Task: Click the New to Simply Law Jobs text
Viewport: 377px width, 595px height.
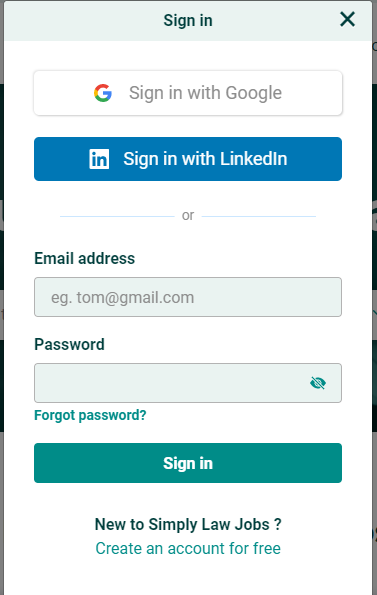Action: [x=188, y=524]
